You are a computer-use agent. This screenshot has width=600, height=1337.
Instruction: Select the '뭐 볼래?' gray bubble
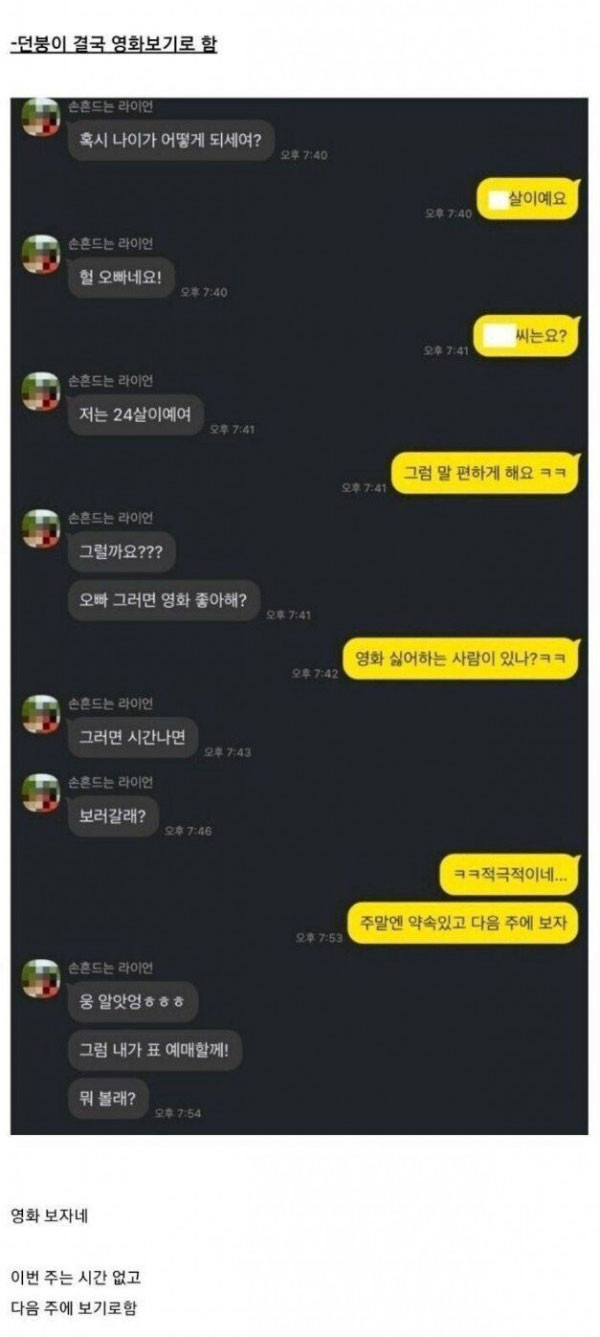tap(108, 1097)
